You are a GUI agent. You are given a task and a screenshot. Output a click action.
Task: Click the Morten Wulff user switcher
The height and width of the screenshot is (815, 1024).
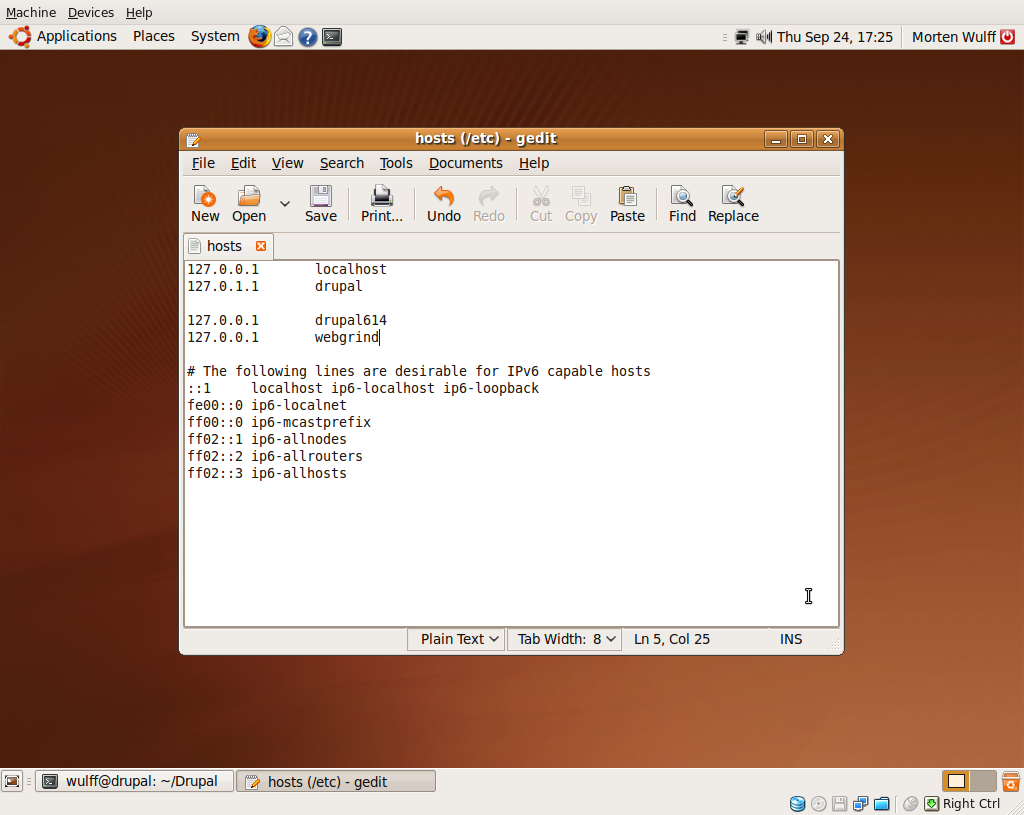point(953,37)
